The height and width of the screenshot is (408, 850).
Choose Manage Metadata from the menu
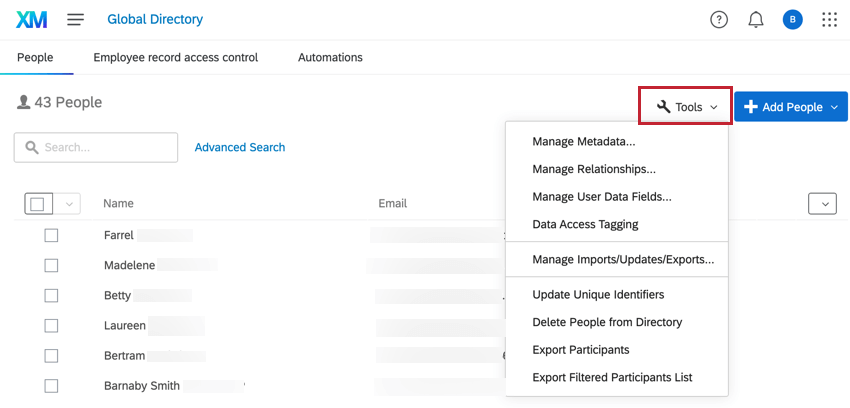[x=584, y=141]
